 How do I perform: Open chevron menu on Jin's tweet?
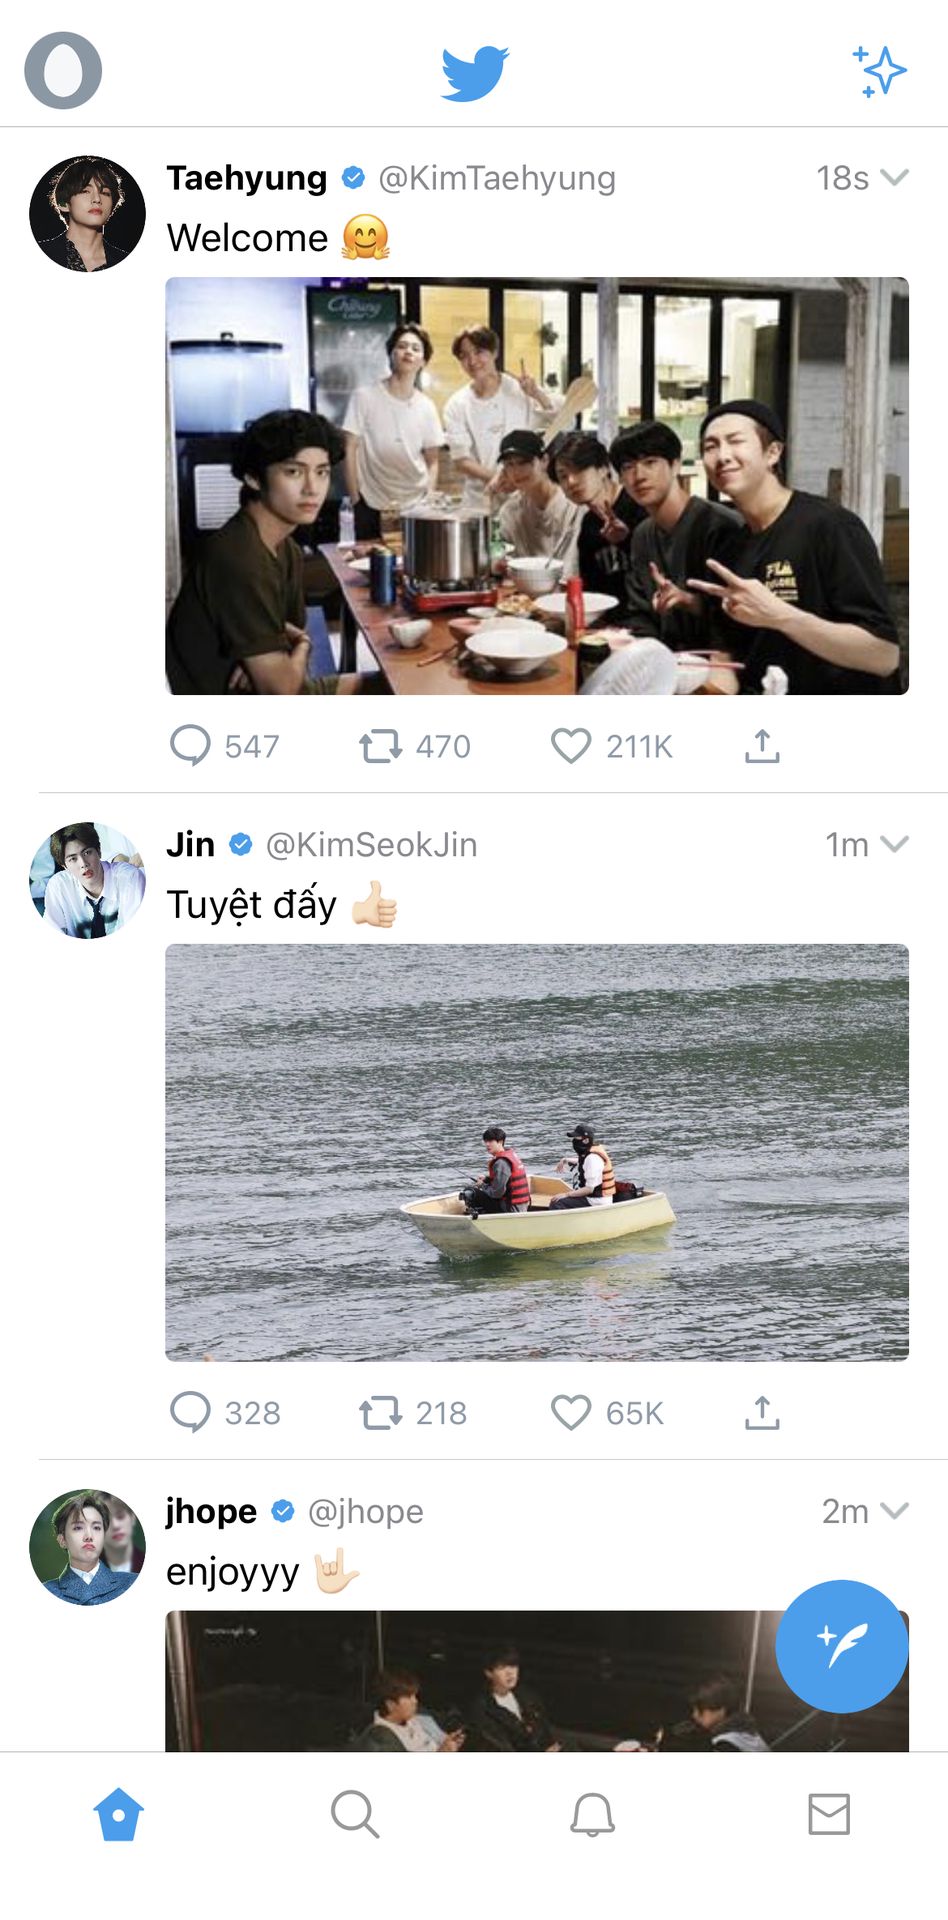(894, 844)
